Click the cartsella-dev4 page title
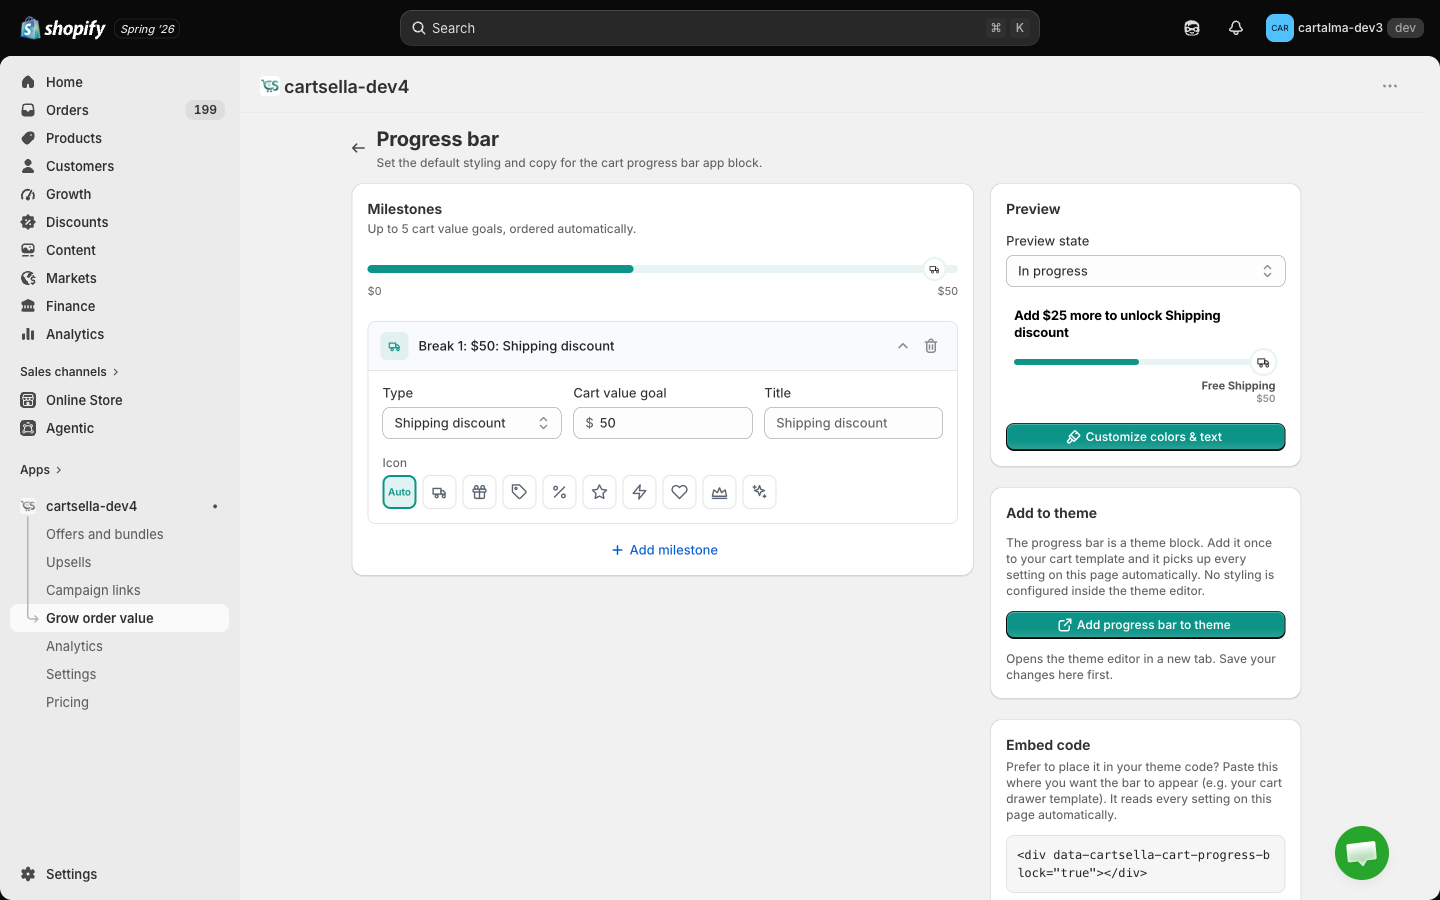Image resolution: width=1440 pixels, height=900 pixels. (x=346, y=87)
